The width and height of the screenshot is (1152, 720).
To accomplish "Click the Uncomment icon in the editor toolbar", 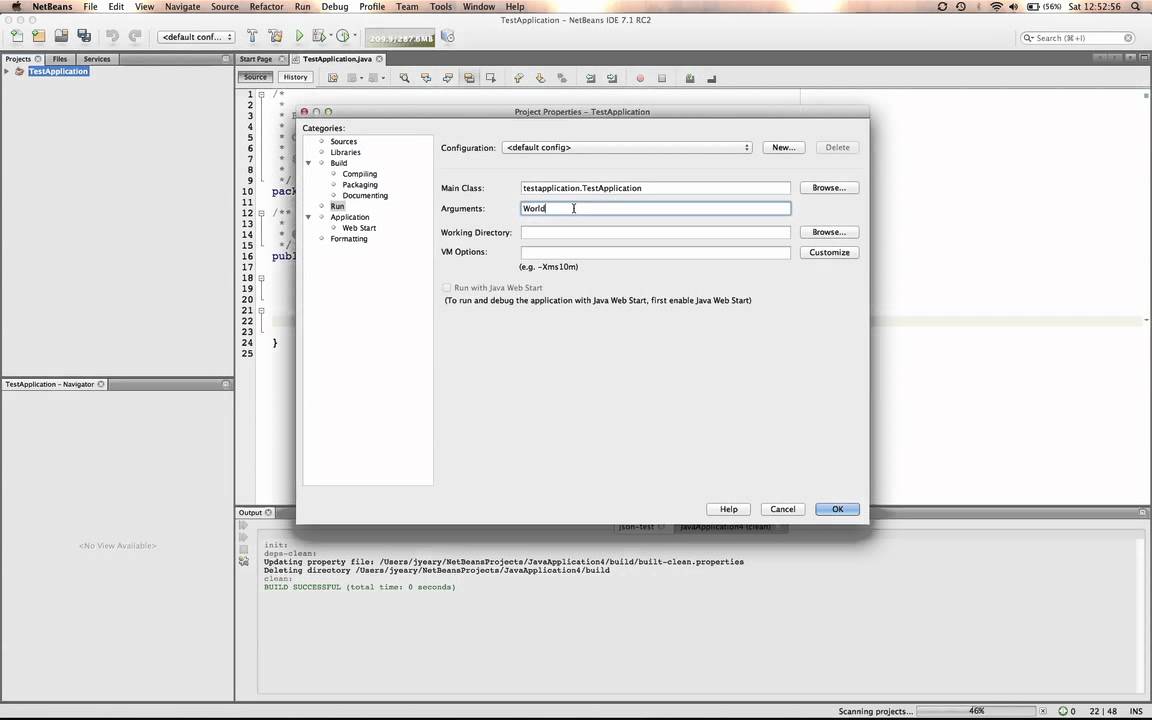I will [711, 78].
